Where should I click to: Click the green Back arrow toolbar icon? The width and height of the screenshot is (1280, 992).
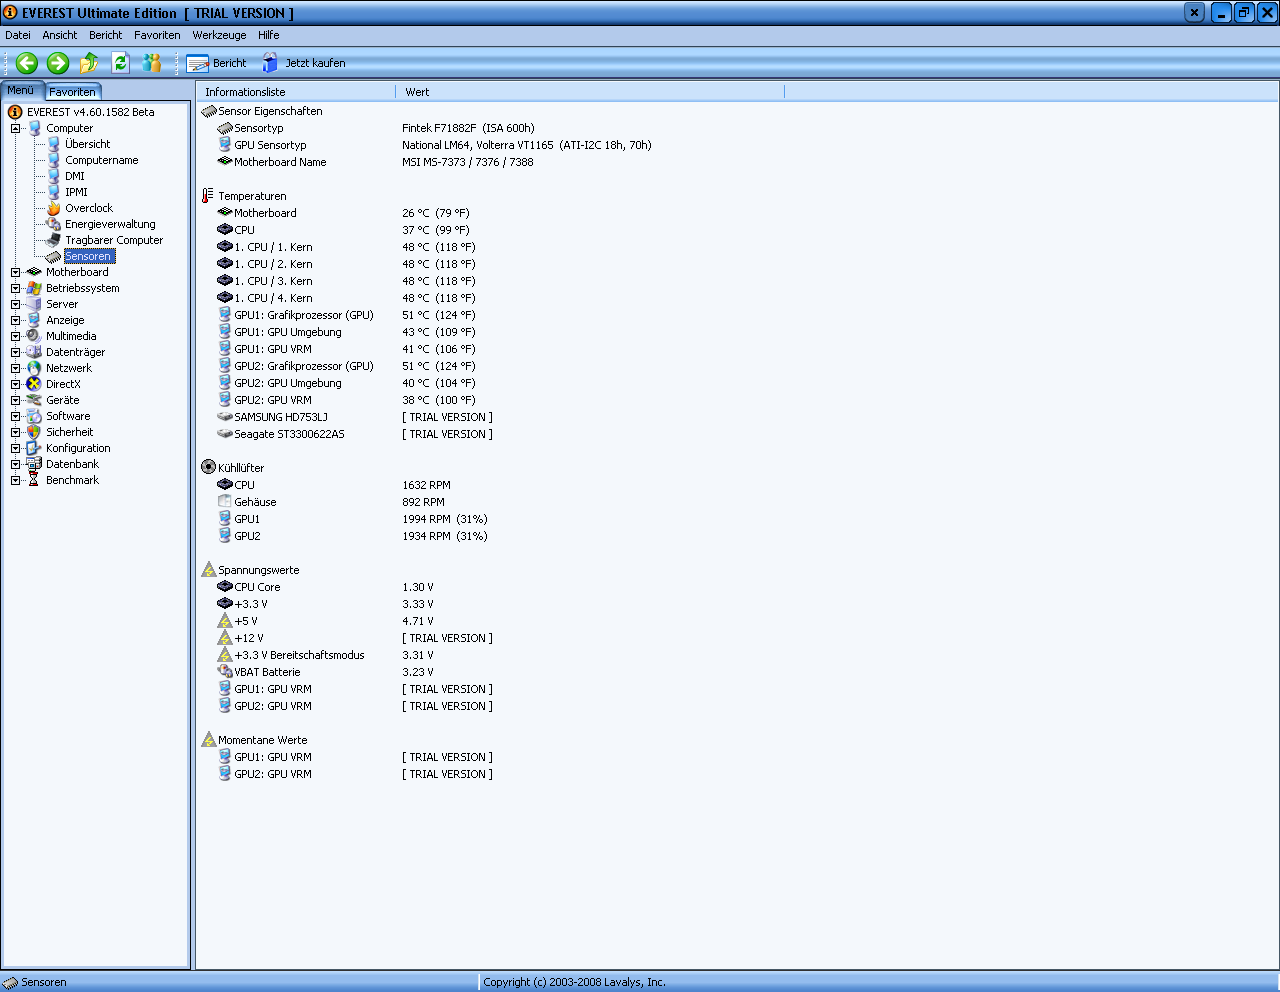click(x=27, y=63)
